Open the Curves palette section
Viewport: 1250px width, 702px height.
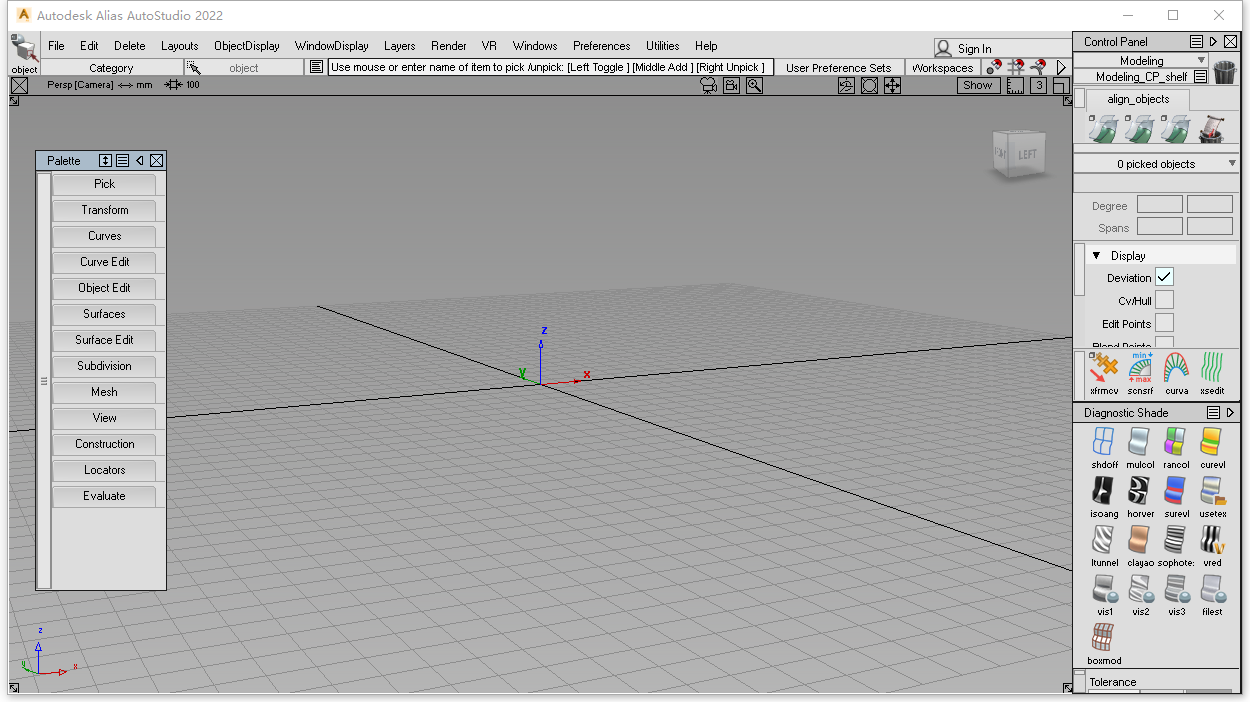click(x=104, y=236)
